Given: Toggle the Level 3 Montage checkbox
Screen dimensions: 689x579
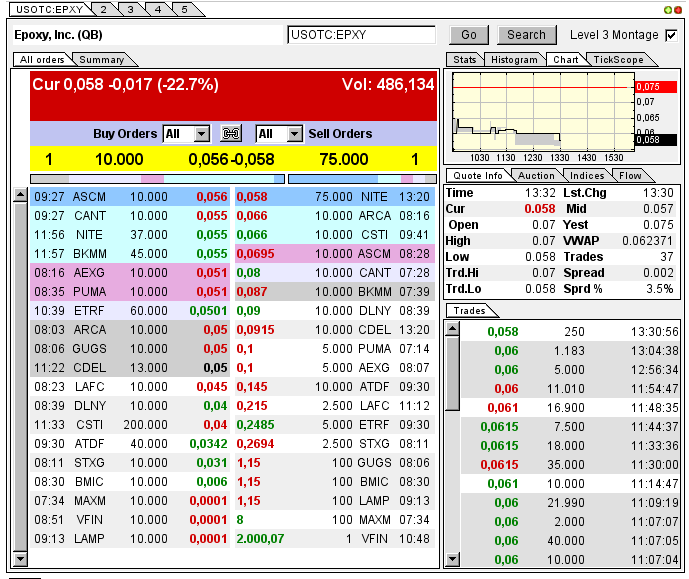Looking at the screenshot, I should (671, 35).
